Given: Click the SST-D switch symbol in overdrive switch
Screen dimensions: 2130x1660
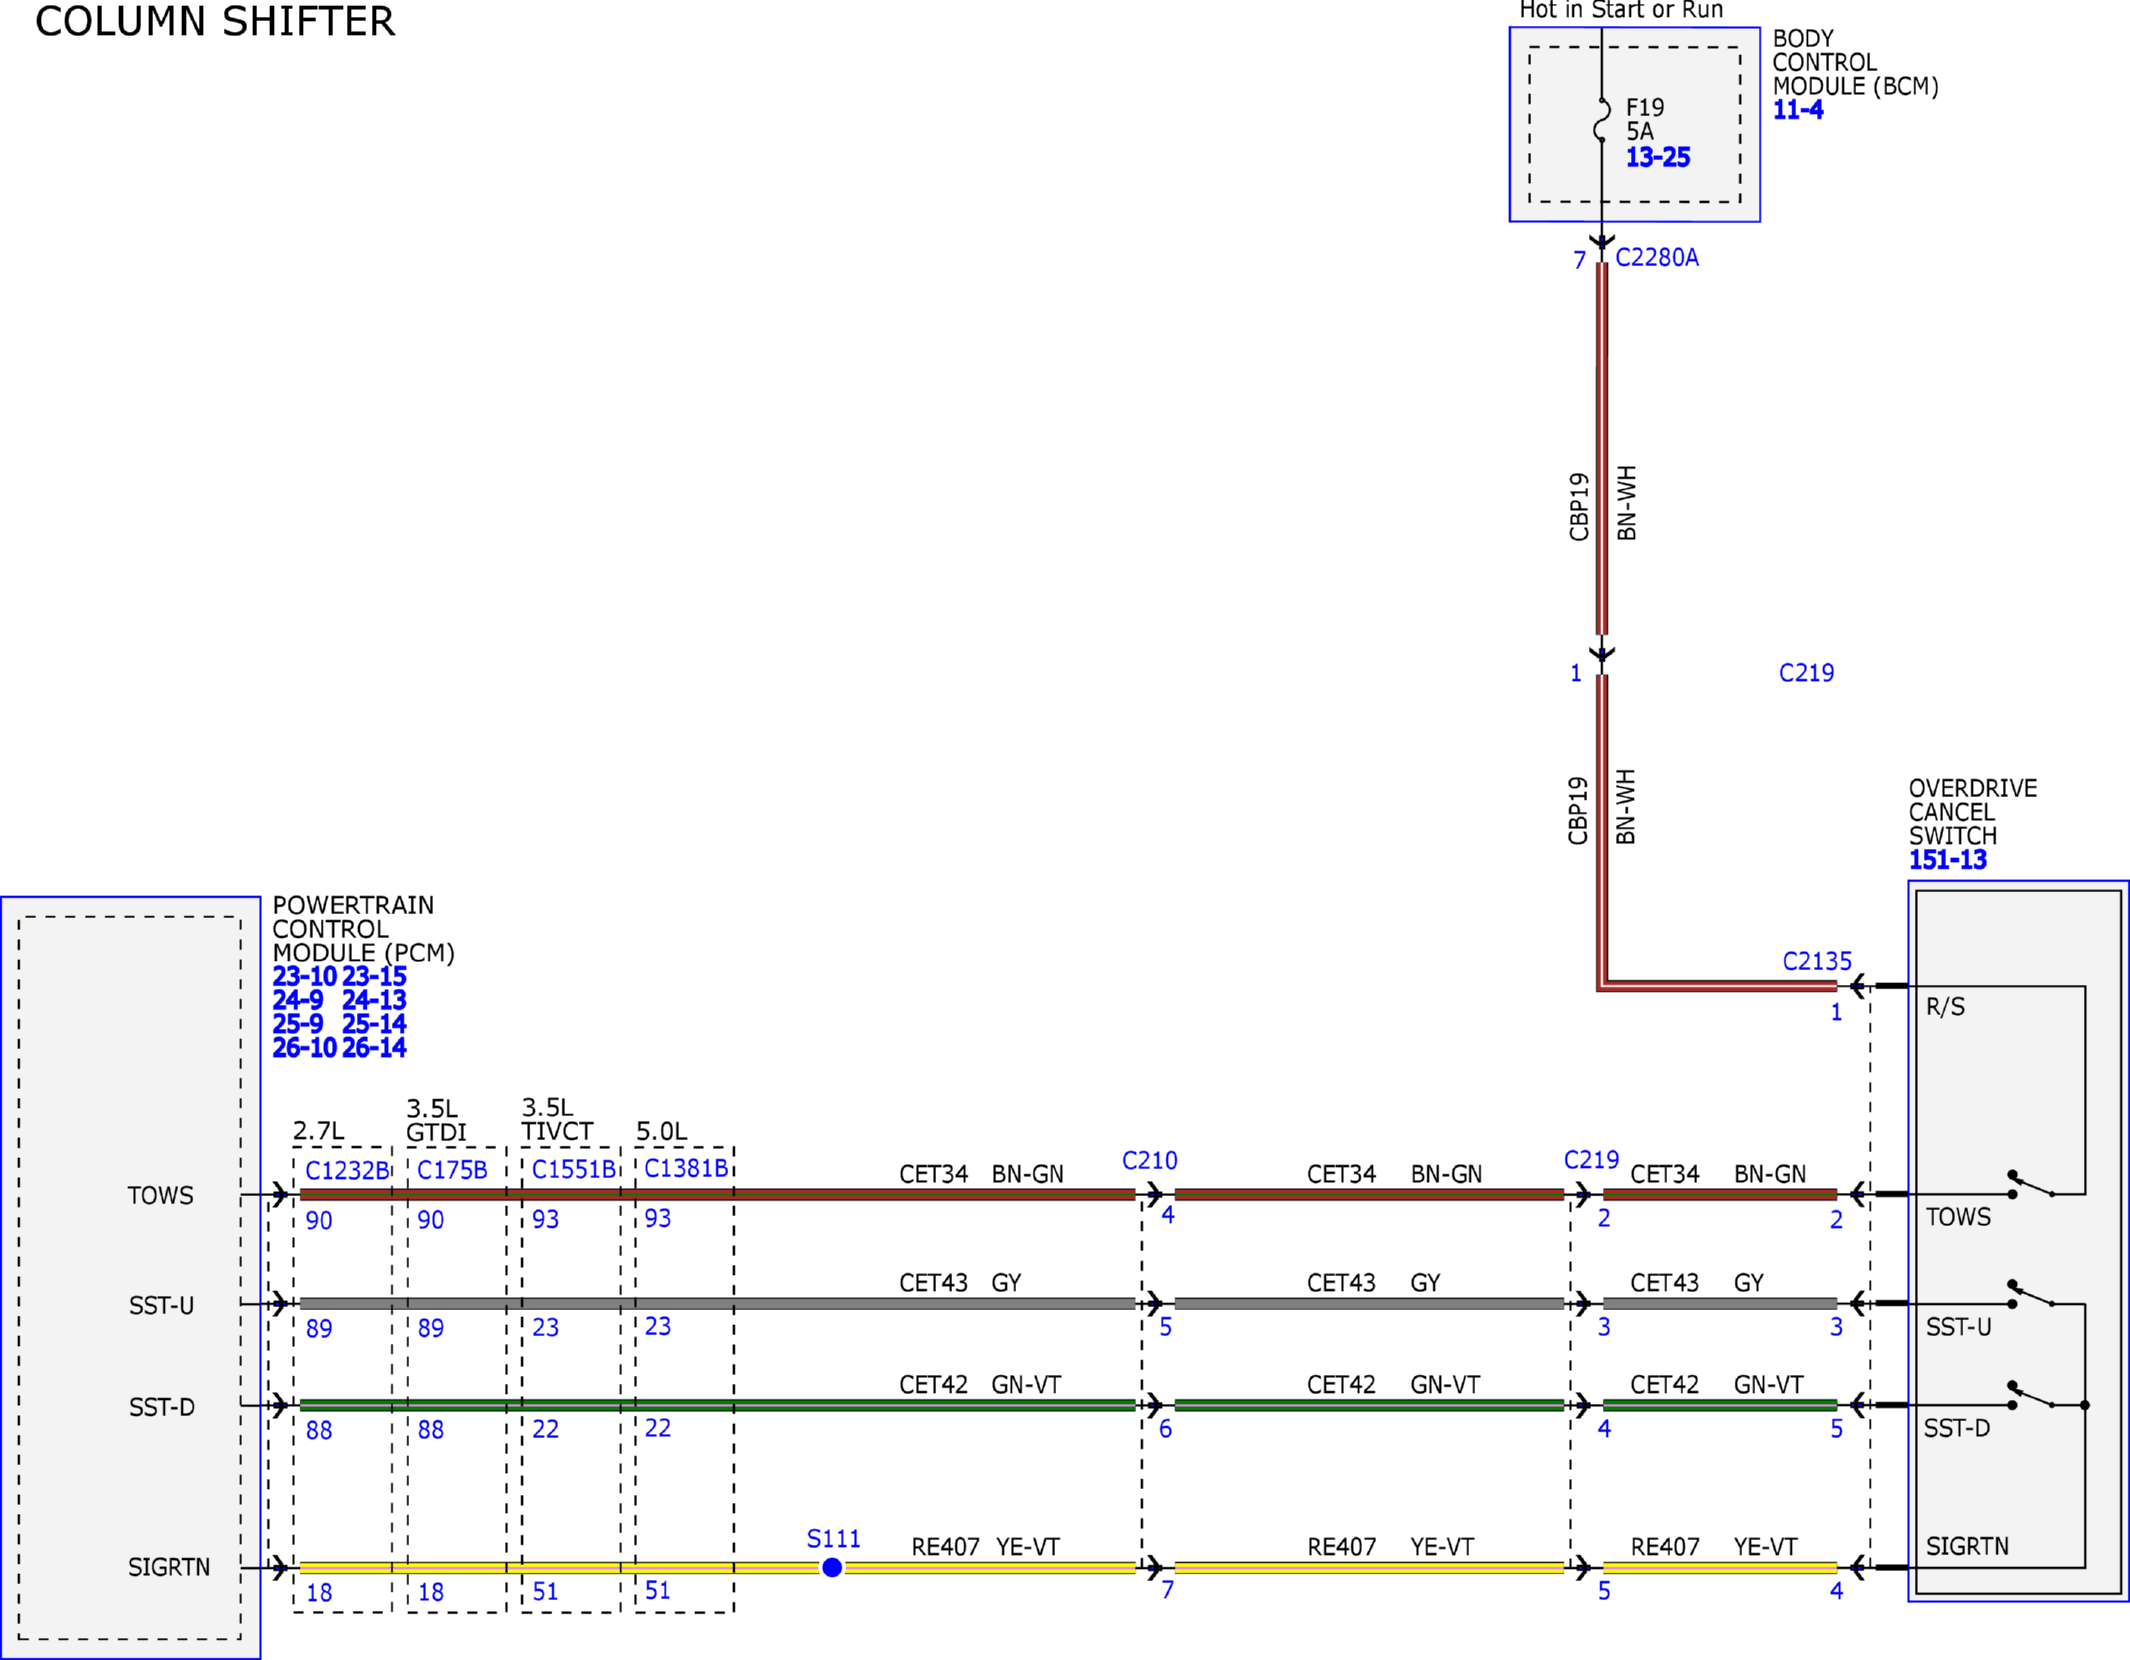Looking at the screenshot, I should pos(2031,1395).
